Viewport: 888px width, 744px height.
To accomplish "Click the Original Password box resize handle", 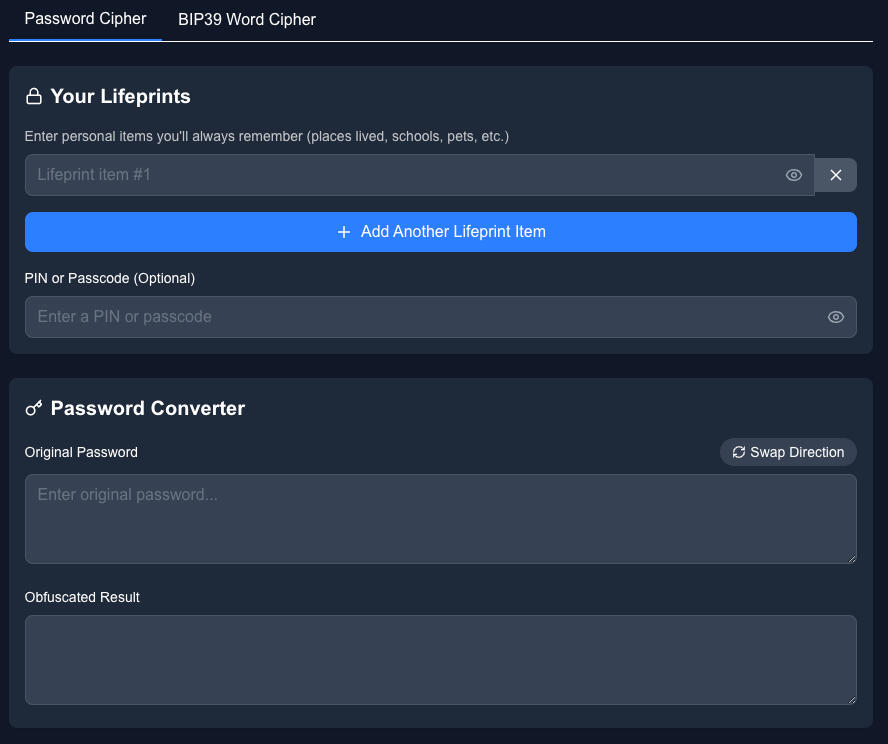I will pos(851,558).
